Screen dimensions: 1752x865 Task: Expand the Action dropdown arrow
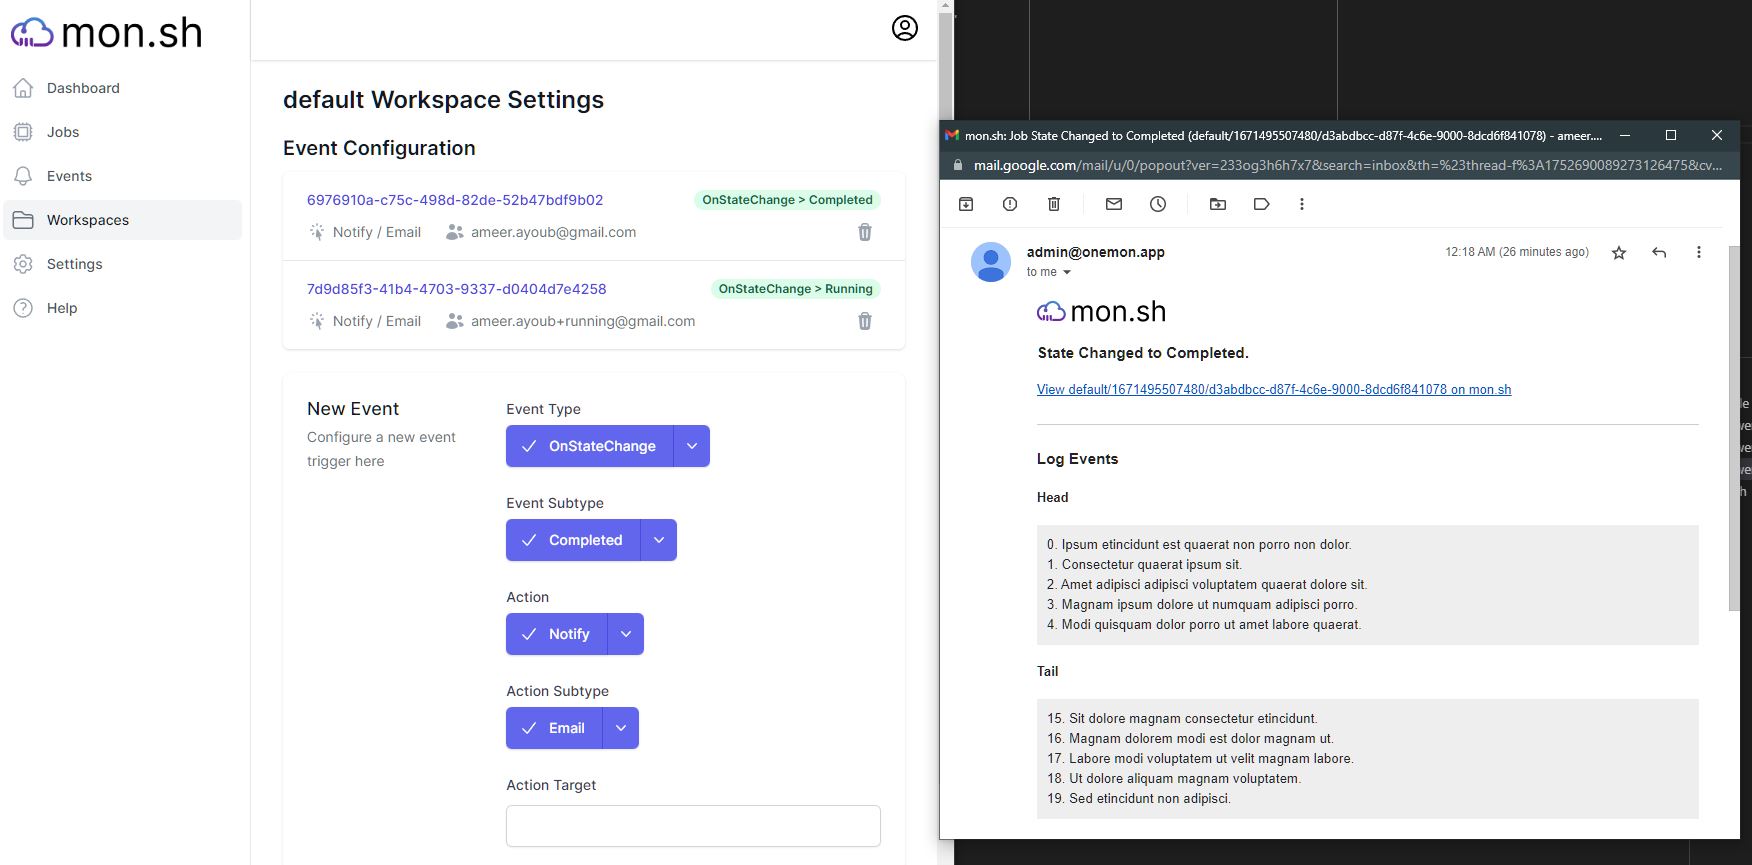pos(626,634)
